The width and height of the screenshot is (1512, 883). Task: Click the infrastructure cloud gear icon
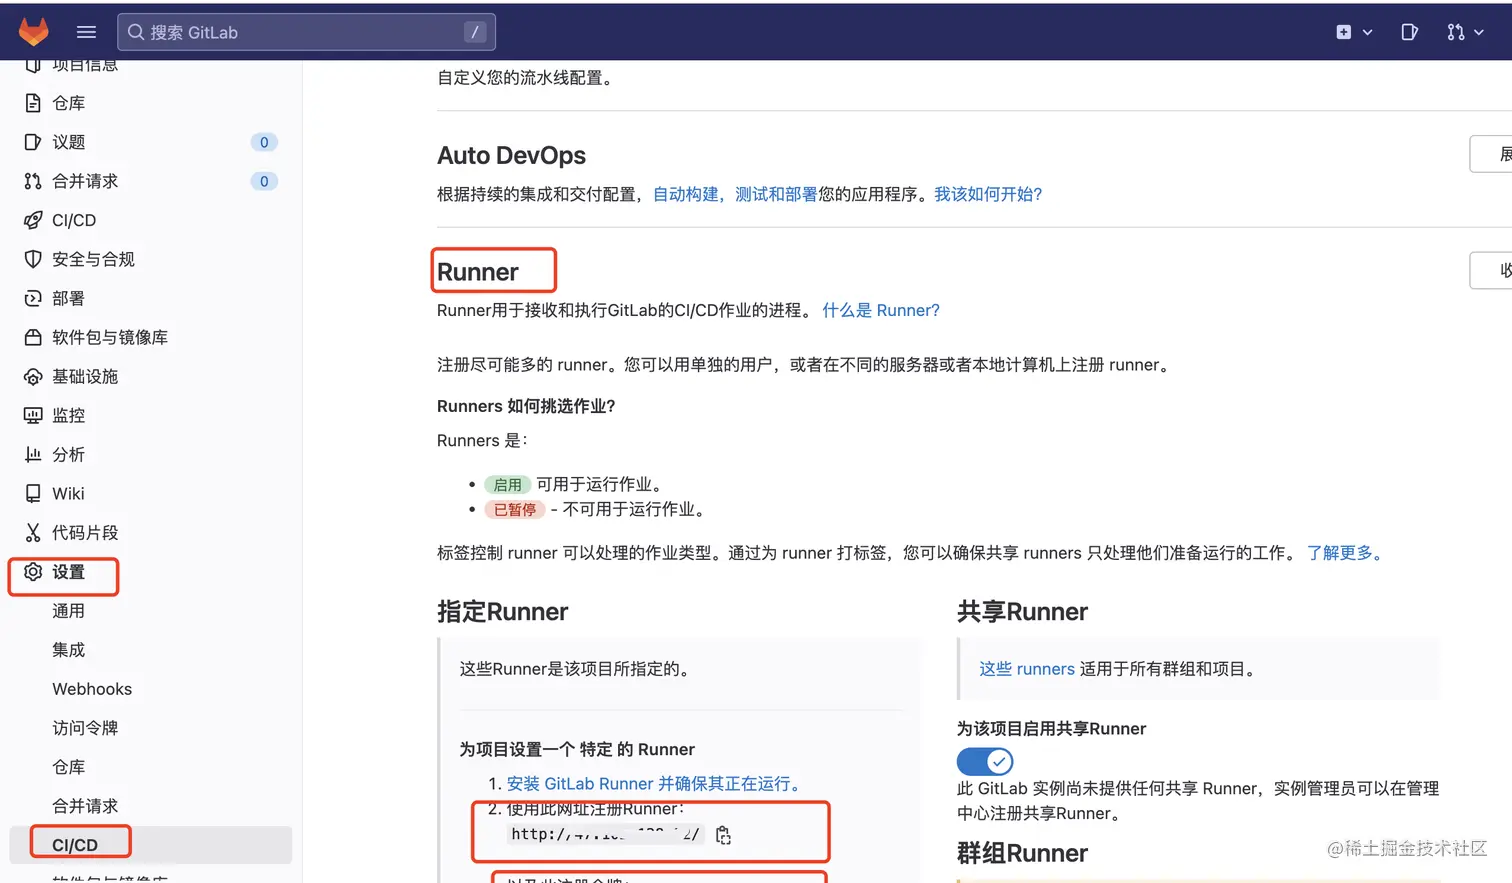point(33,376)
